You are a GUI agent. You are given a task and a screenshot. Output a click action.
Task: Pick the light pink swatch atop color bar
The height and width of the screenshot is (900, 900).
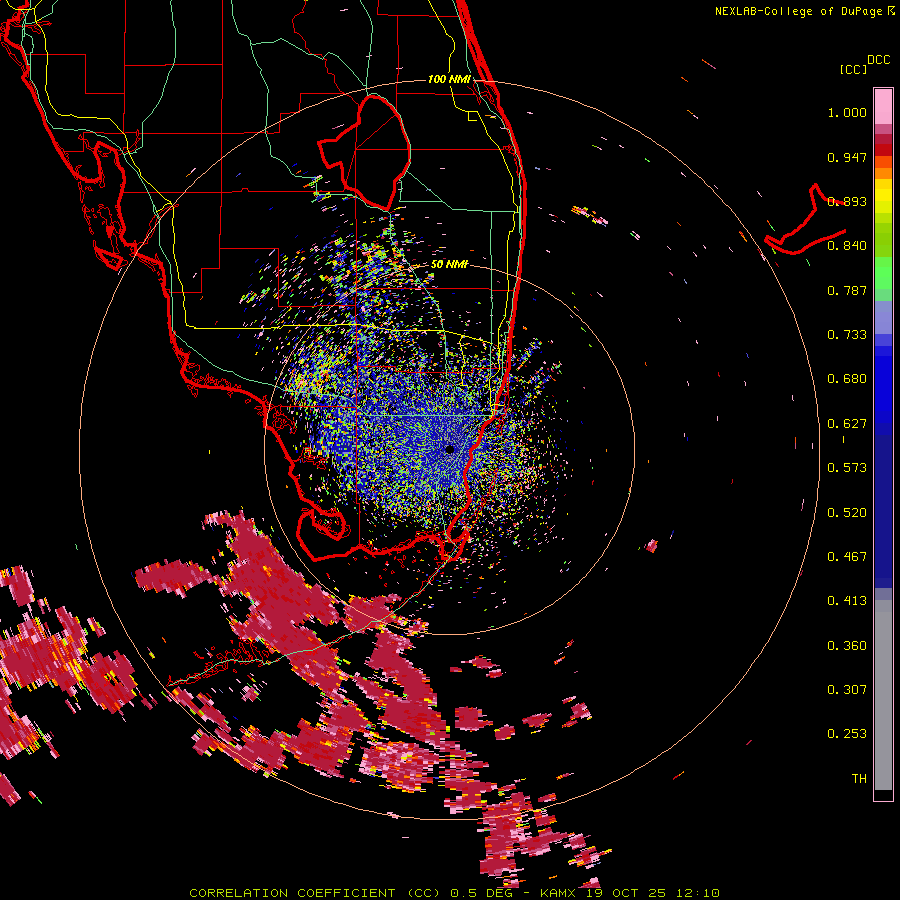point(883,107)
